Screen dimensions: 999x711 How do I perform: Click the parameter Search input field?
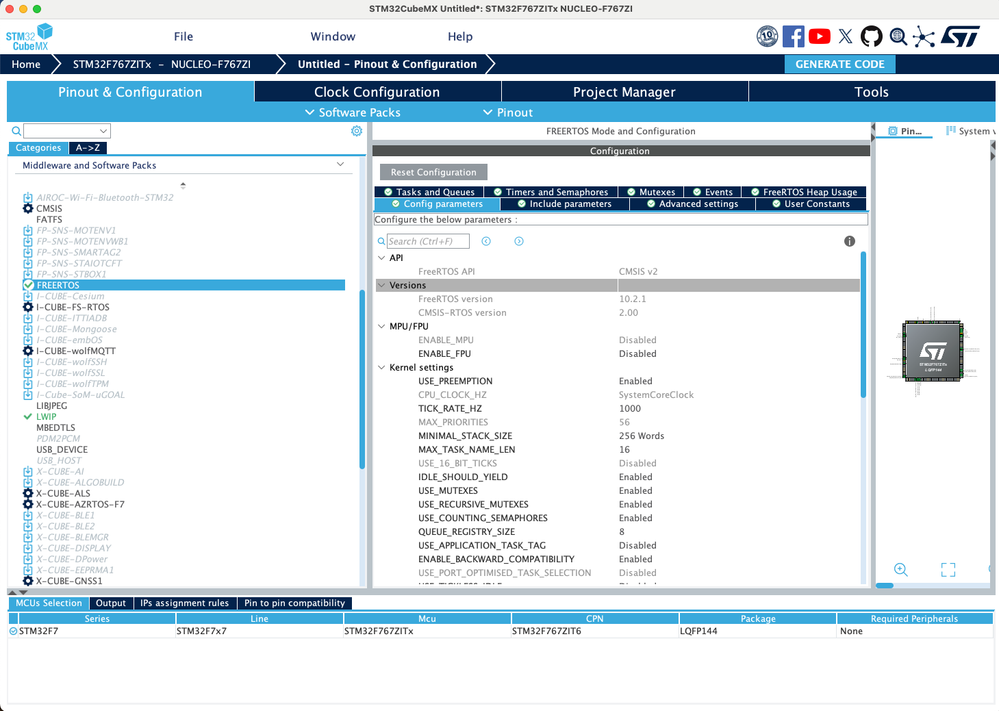428,241
